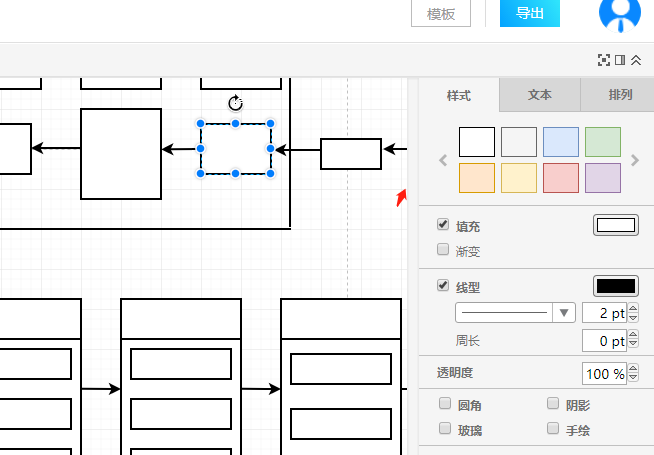
Task: Enable the 手绘 sketch checkbox
Action: [x=553, y=428]
